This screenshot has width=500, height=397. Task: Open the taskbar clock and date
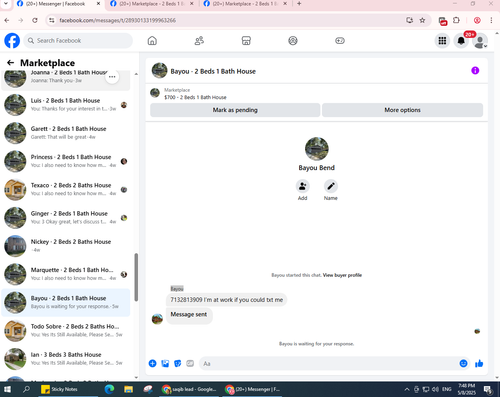[467, 389]
